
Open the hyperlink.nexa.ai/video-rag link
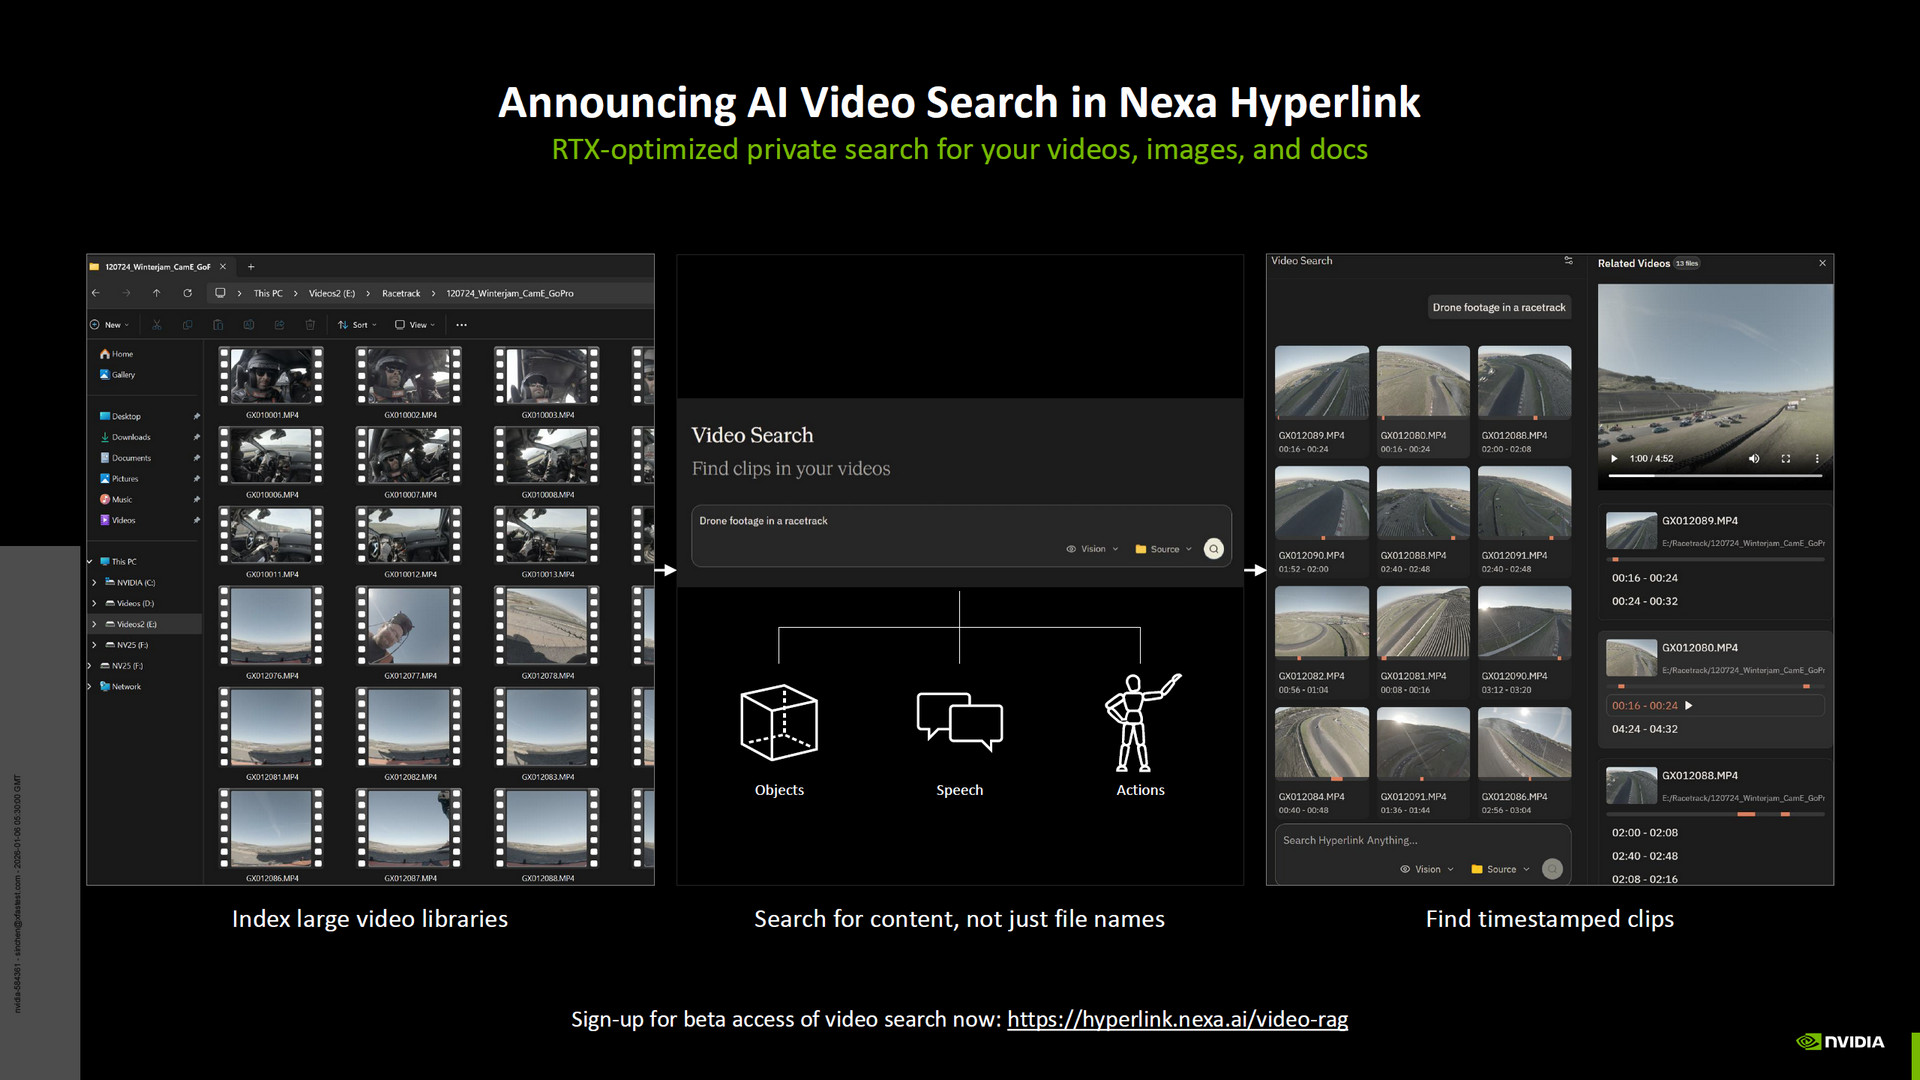(x=1177, y=1019)
